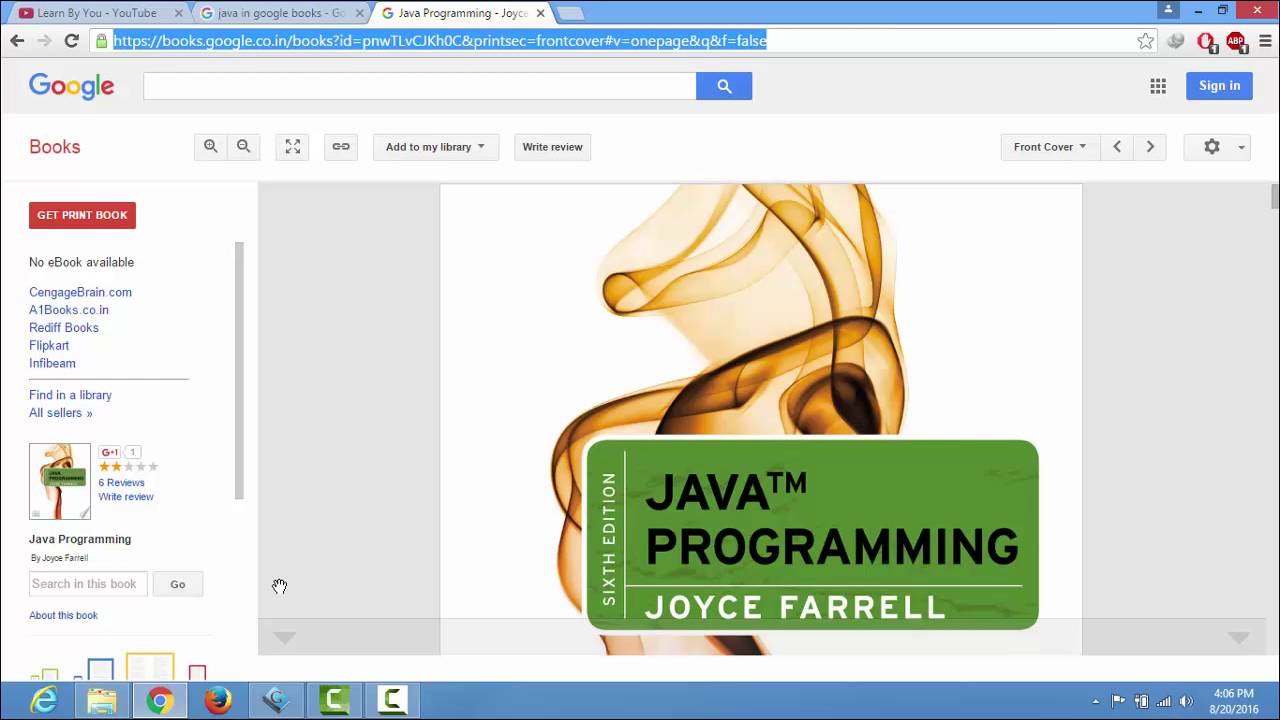Open the Google apps grid
This screenshot has width=1280, height=720.
pos(1158,86)
